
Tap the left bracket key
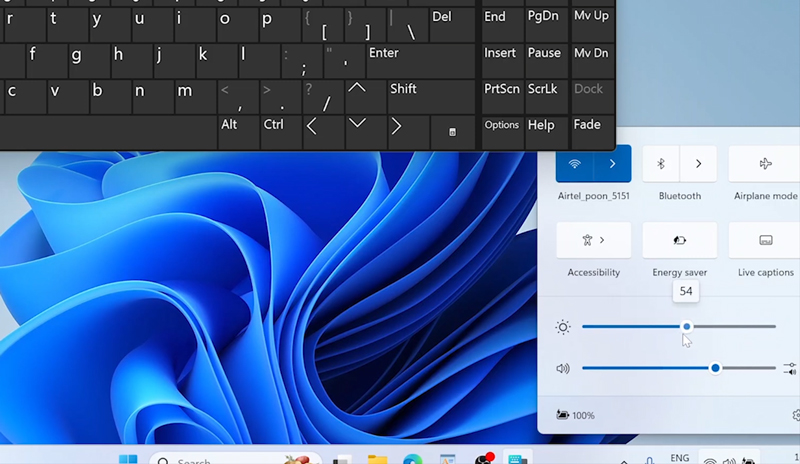pos(323,25)
